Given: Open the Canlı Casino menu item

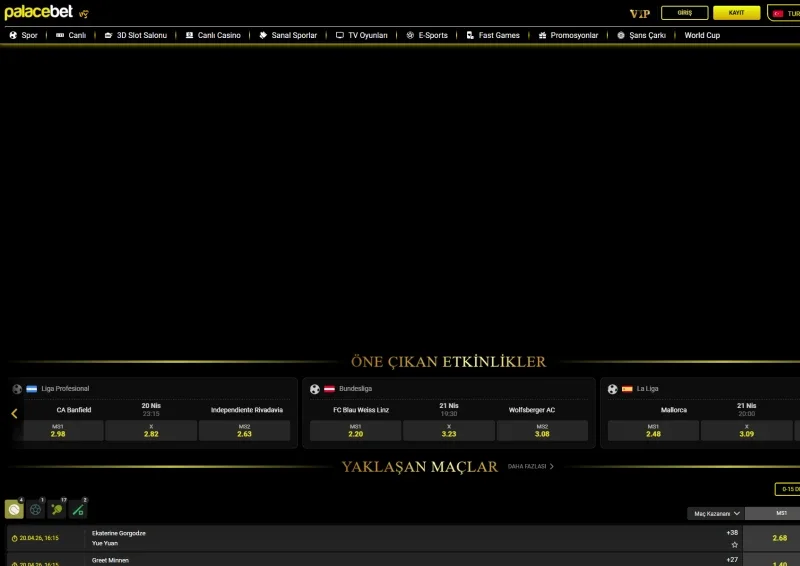Looking at the screenshot, I should point(213,35).
